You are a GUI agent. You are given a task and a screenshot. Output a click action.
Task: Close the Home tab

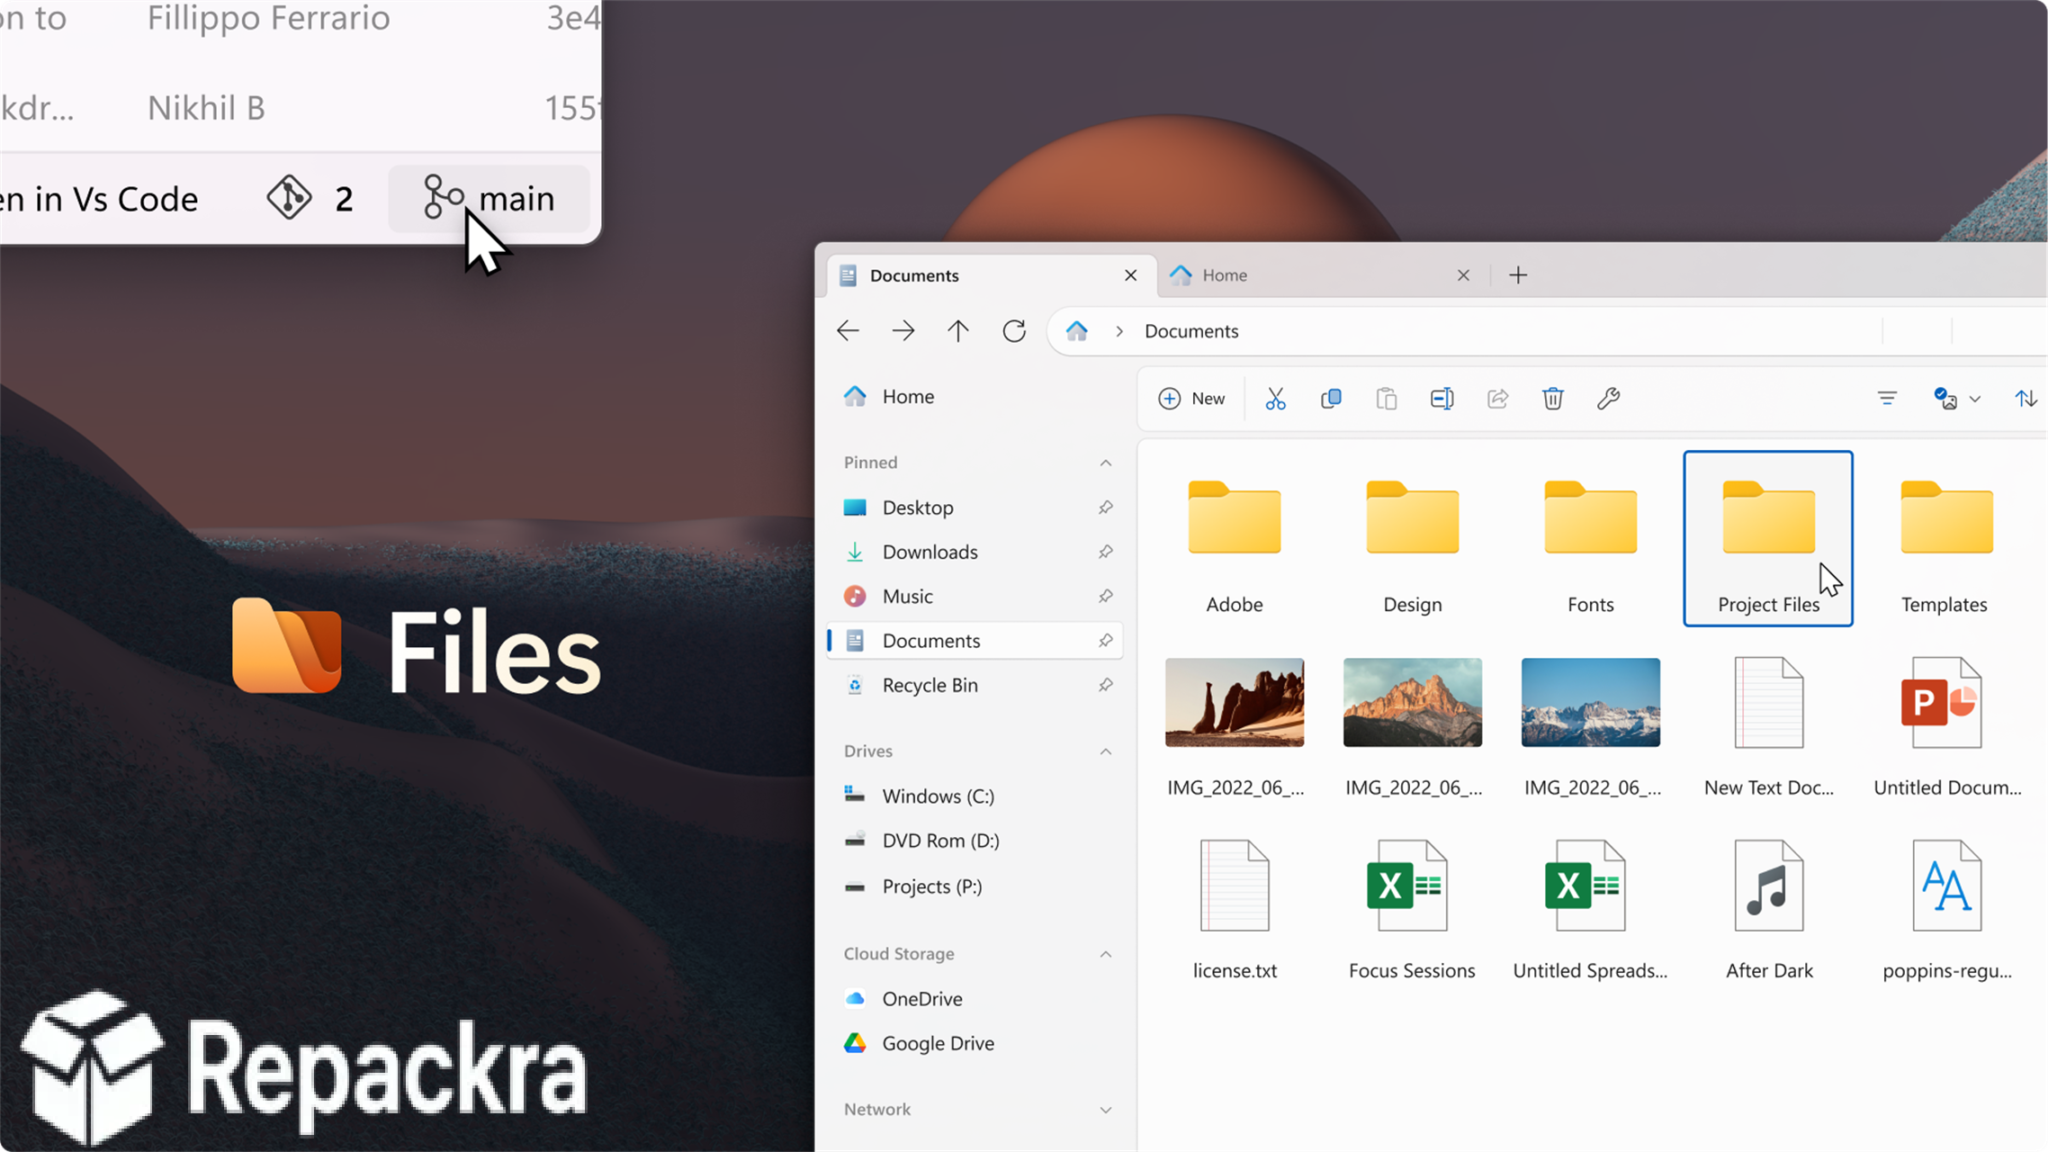[x=1463, y=275]
